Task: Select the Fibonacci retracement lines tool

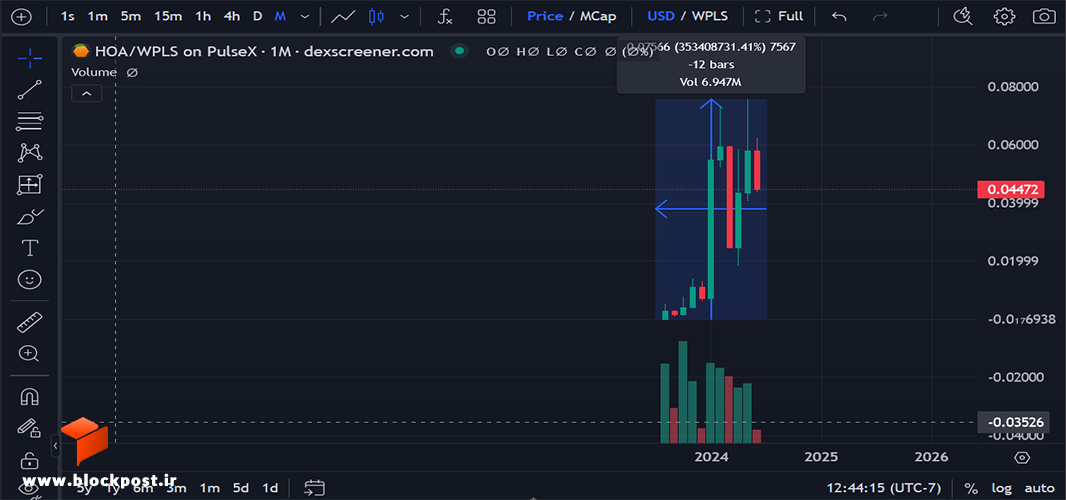Action: [x=29, y=122]
